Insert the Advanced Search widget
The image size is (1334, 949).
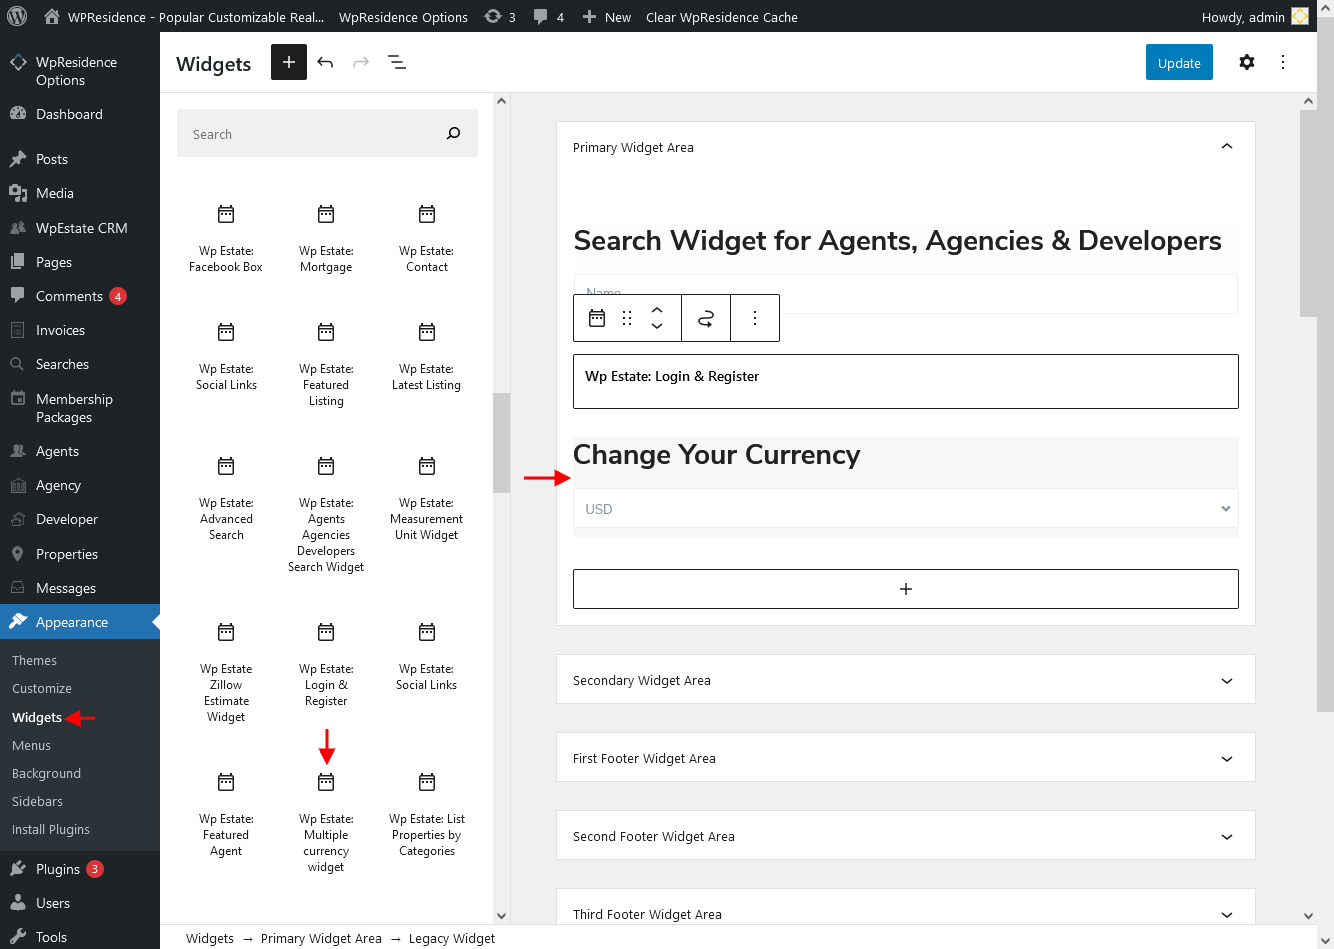pos(226,498)
